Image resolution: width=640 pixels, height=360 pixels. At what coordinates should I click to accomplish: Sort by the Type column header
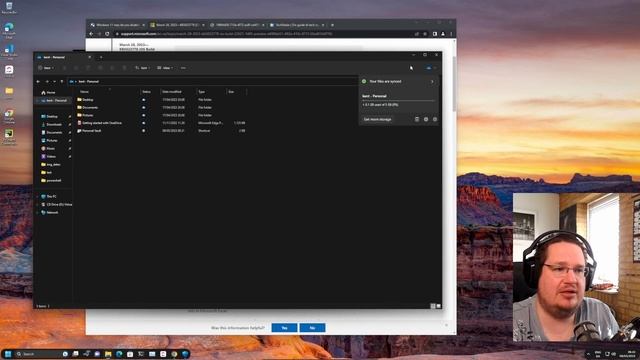202,92
